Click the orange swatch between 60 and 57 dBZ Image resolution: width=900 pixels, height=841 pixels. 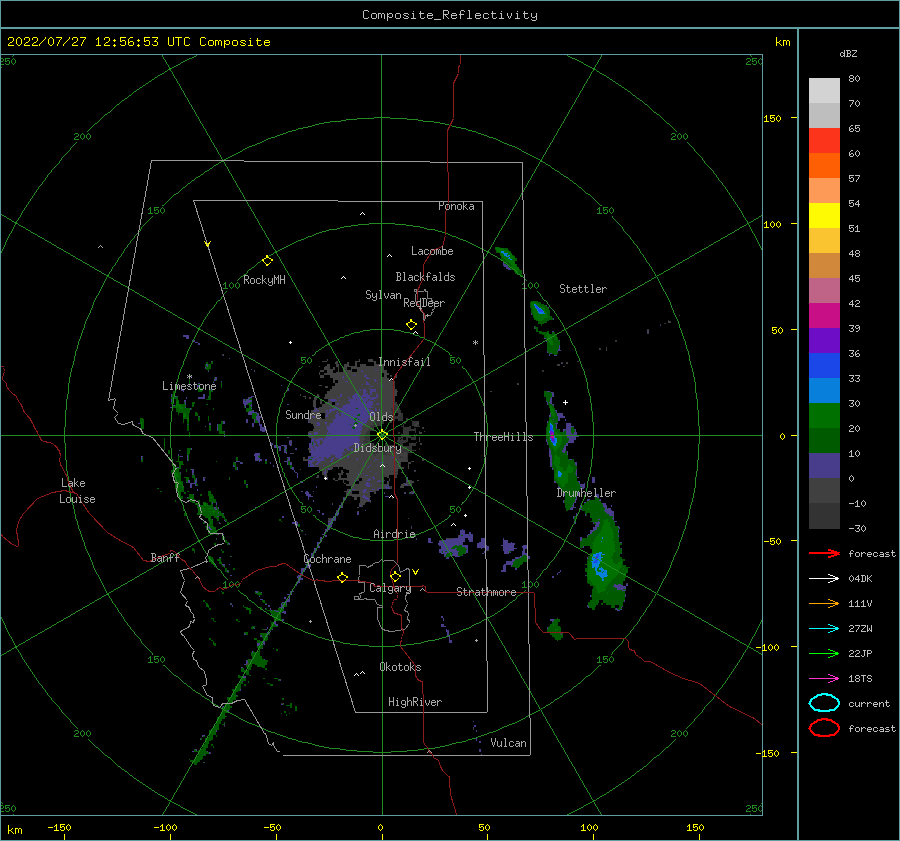[x=824, y=166]
